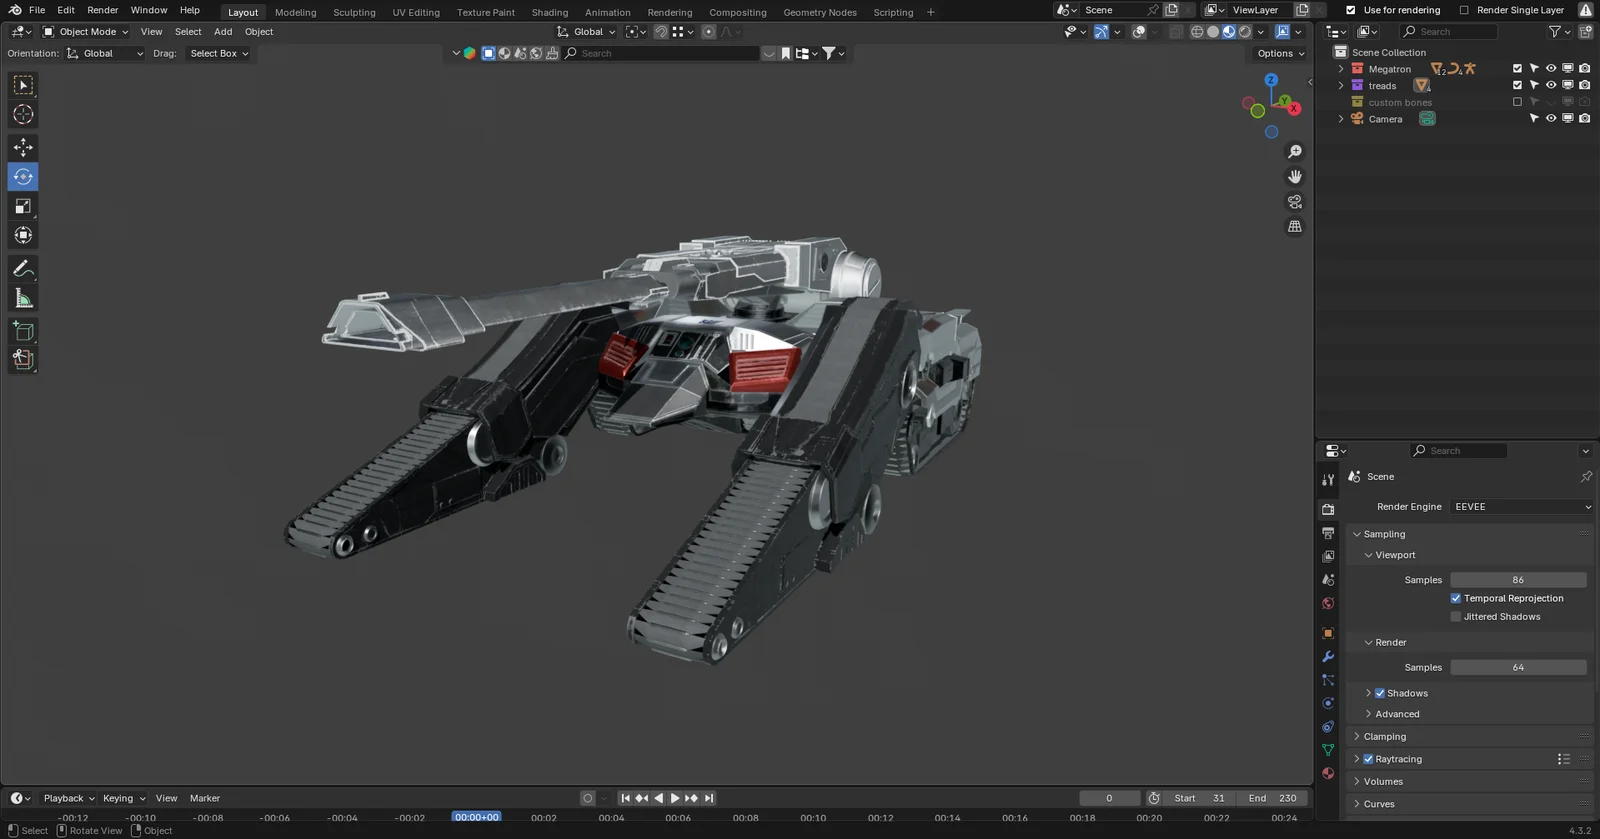This screenshot has height=839, width=1600.
Task: Select the Scale tool
Action: pyautogui.click(x=23, y=206)
